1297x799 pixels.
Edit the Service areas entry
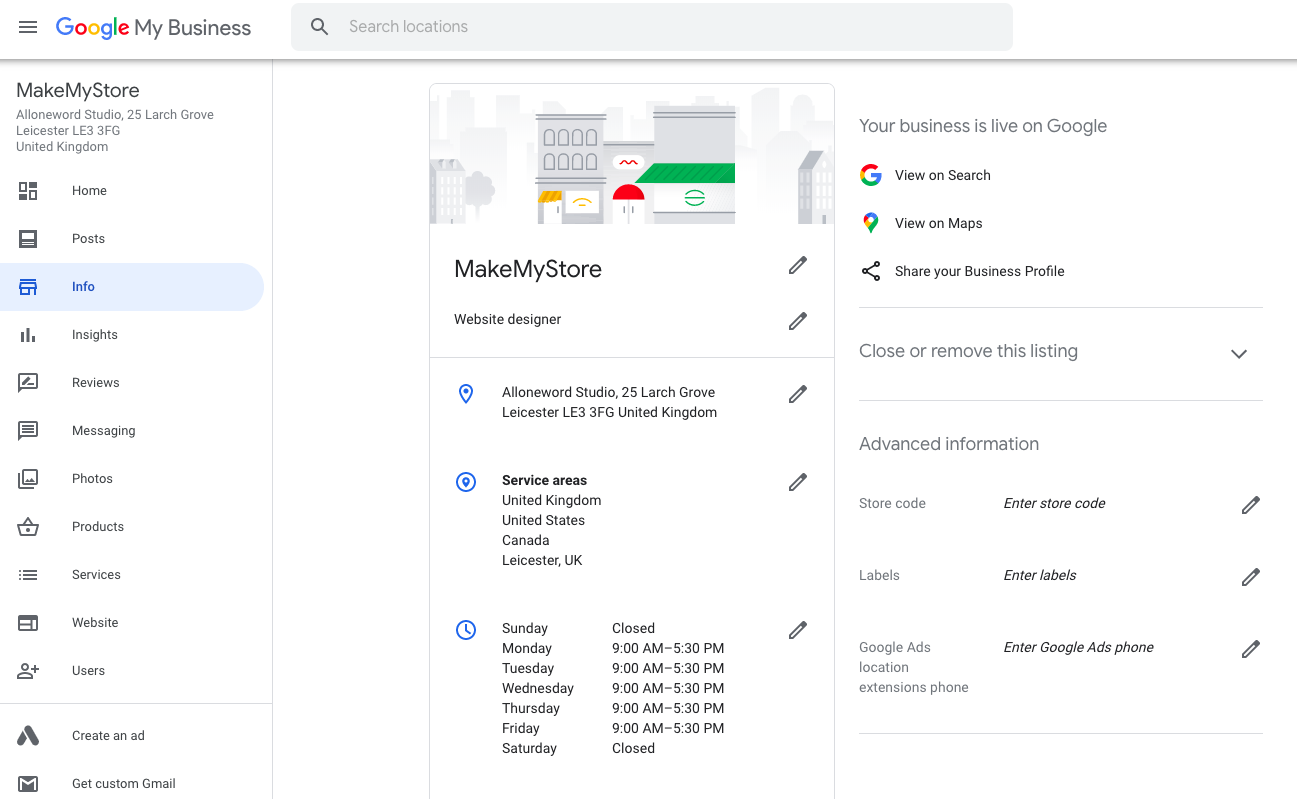797,482
